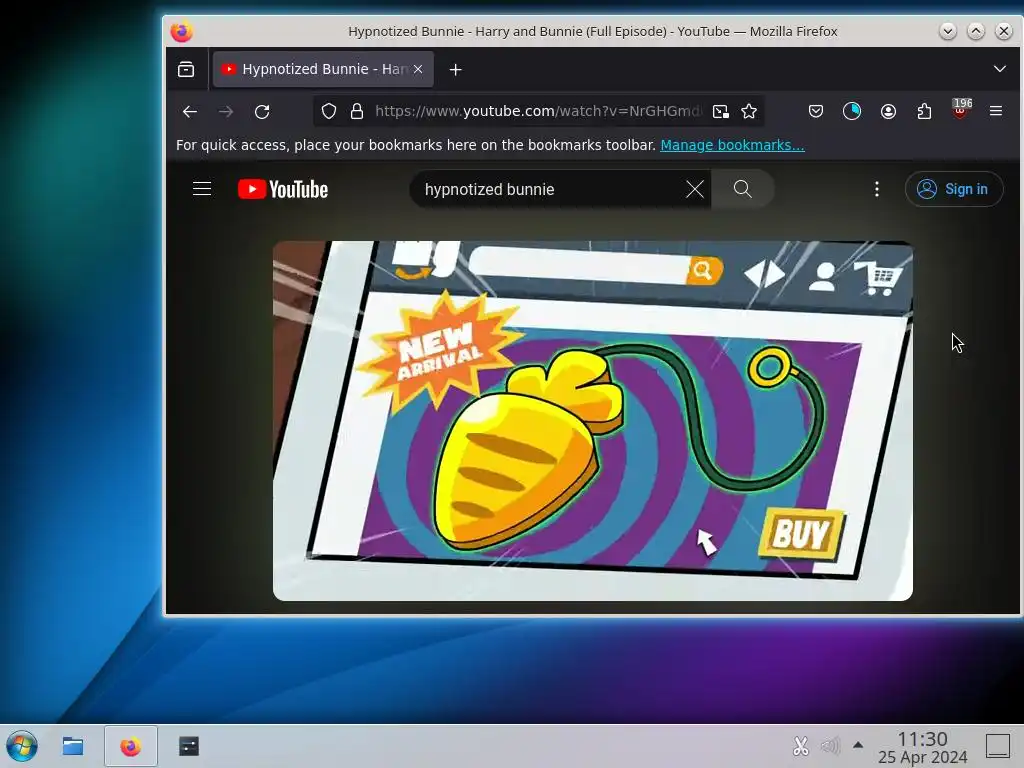Click the video player to pause

point(592,421)
